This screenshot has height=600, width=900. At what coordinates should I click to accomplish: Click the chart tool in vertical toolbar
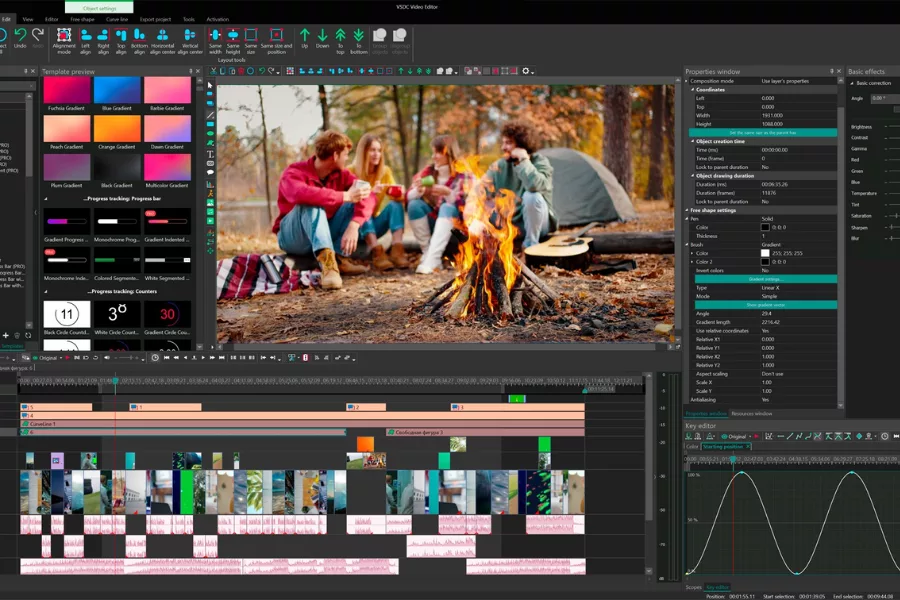click(x=210, y=184)
